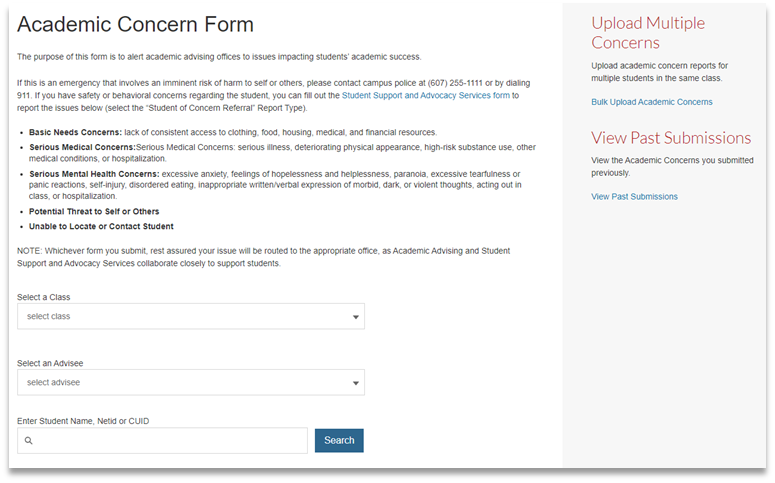Follow the Bulk Upload Academic Concerns link
This screenshot has height=483, width=775.
(651, 102)
